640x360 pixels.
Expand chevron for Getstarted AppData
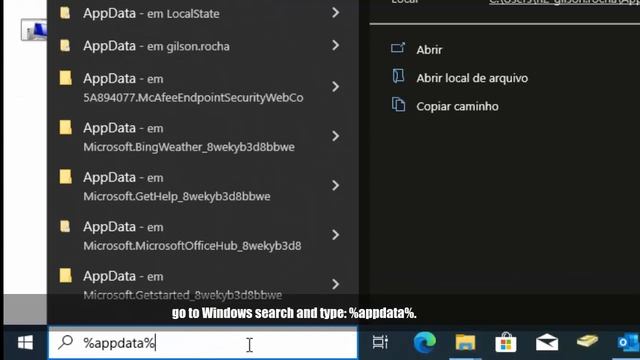point(336,284)
